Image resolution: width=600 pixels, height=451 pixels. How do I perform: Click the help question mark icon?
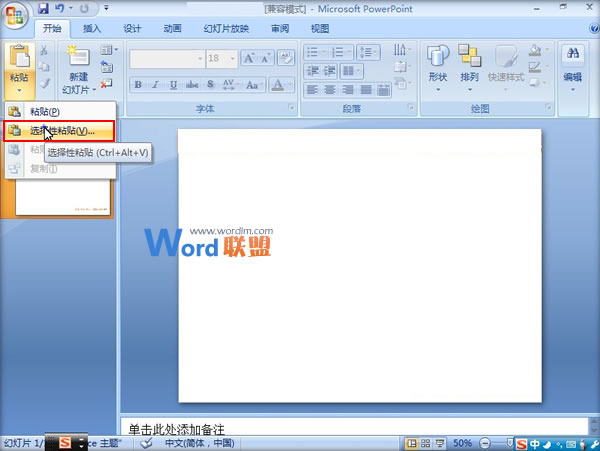tap(594, 29)
